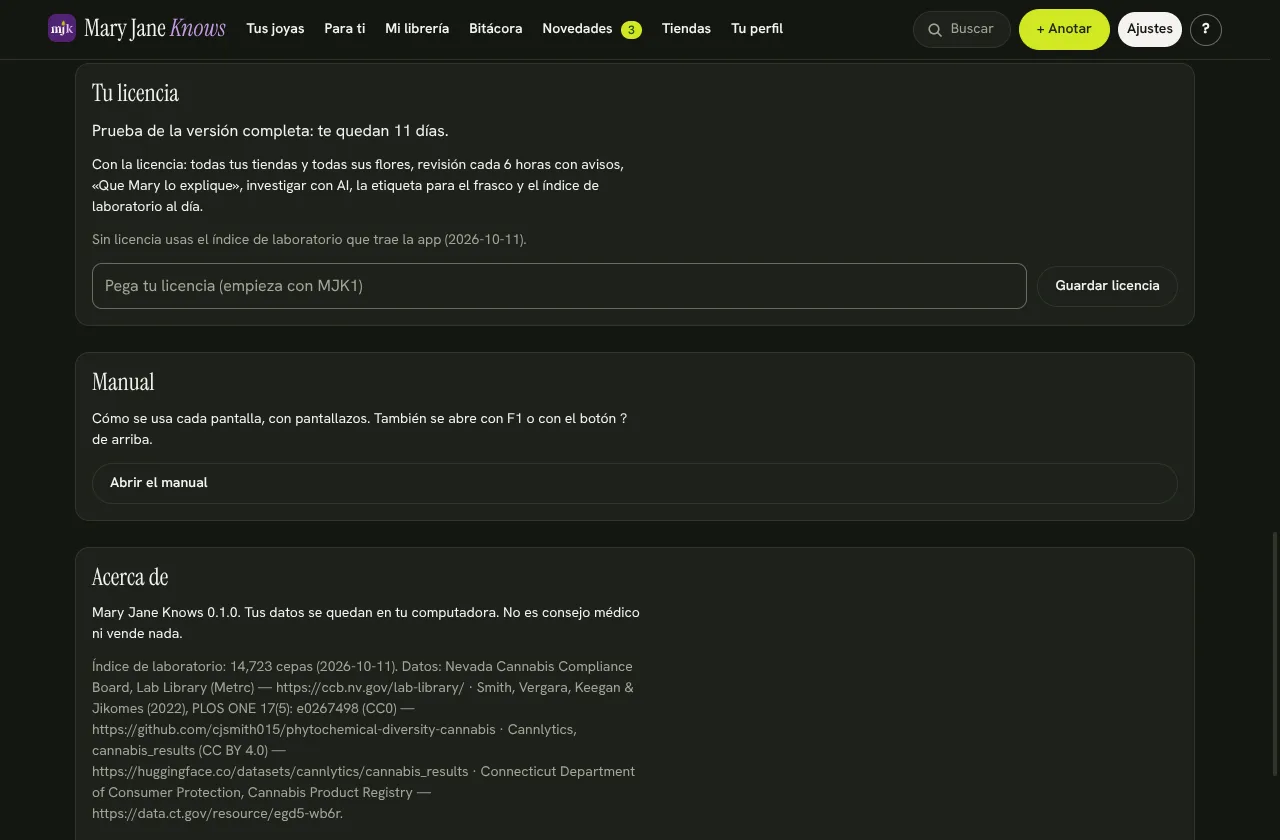Click the data.ct.gov/resource URL text

click(217, 814)
